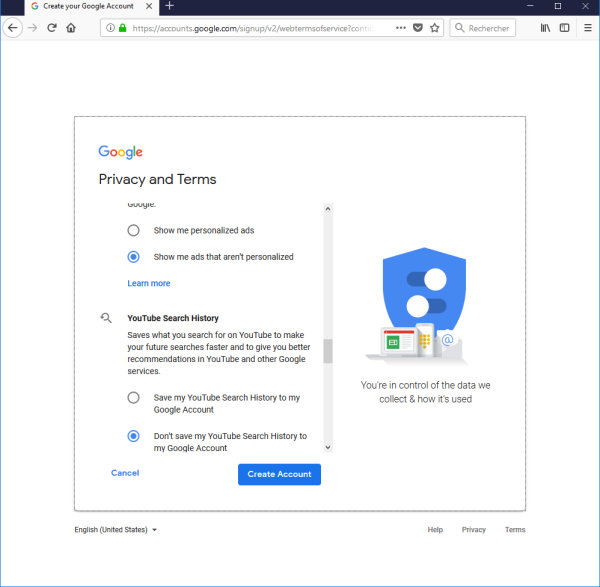
Task: Click the YouTube Search History heading
Action: tap(173, 318)
